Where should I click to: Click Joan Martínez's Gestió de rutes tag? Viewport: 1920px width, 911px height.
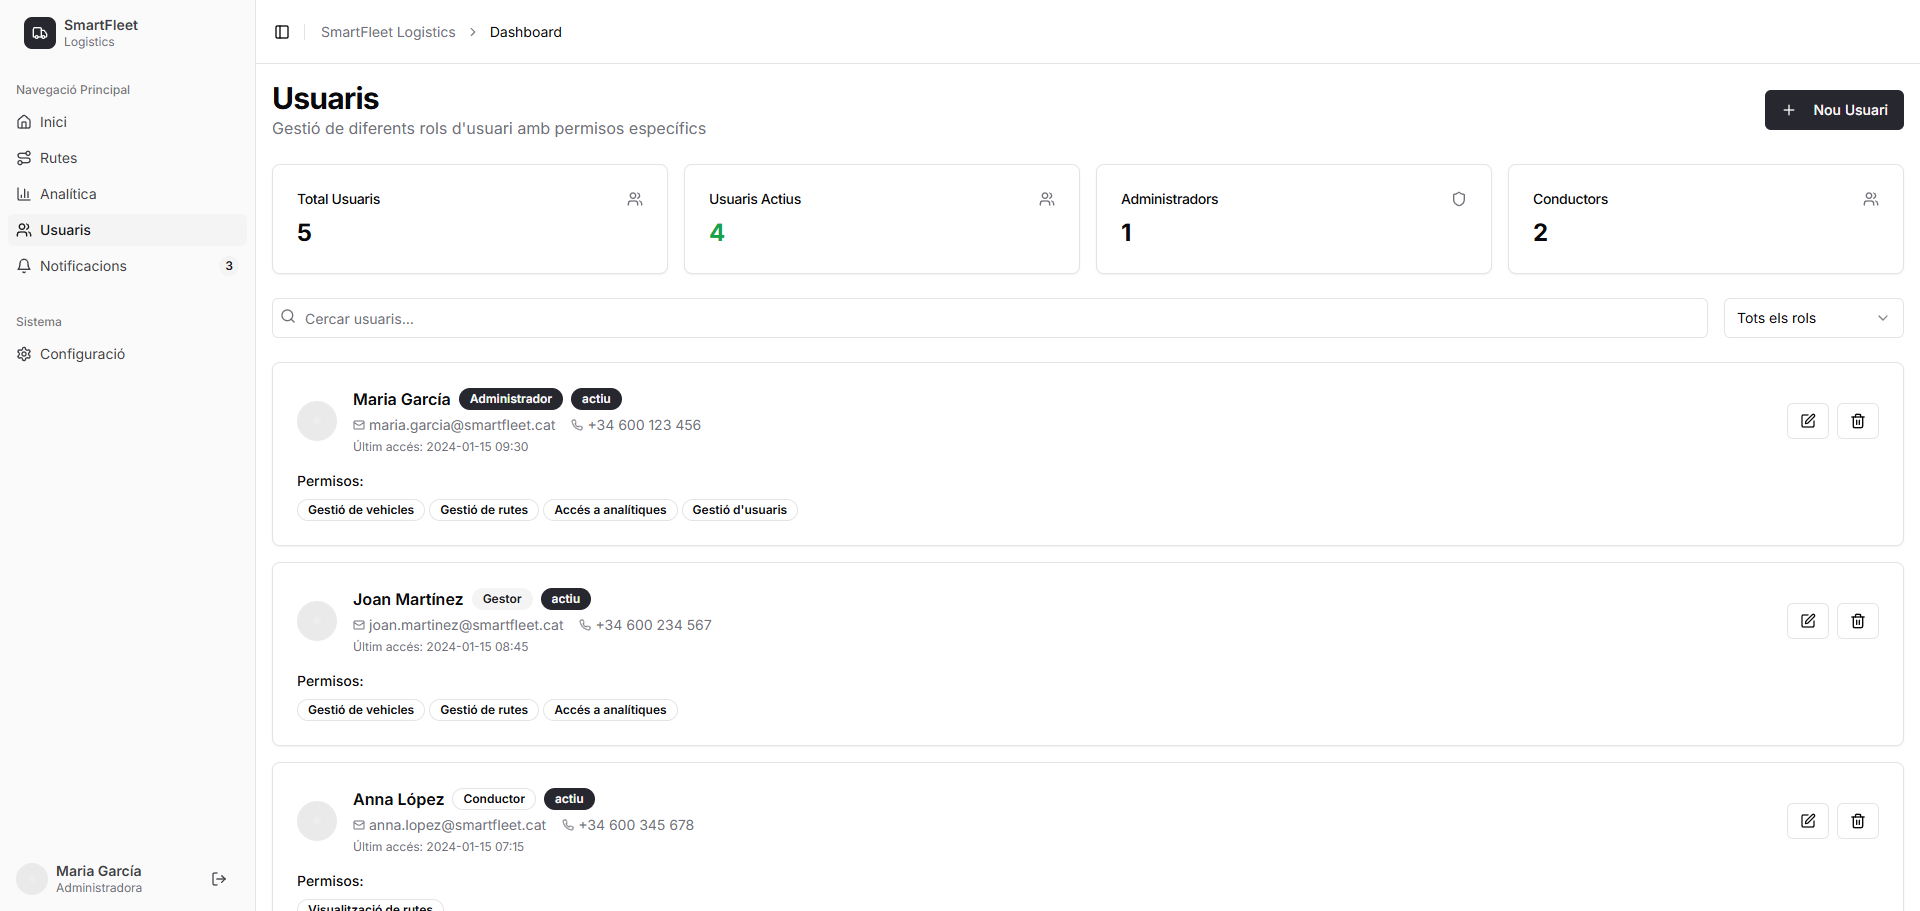click(484, 710)
